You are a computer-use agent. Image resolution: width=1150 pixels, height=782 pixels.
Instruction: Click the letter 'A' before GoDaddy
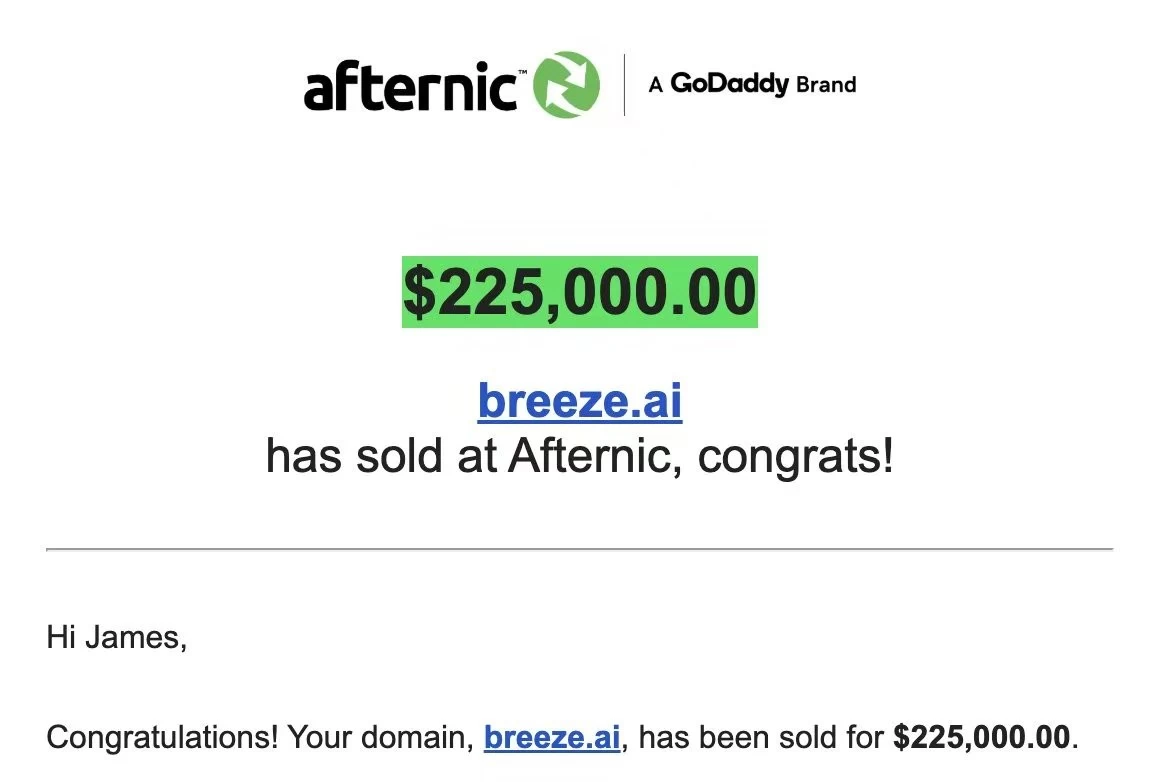click(655, 85)
